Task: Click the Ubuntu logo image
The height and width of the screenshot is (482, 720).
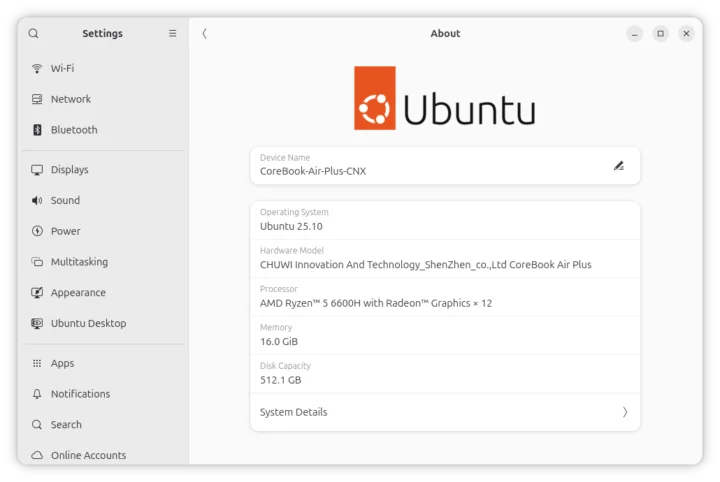Action: click(x=444, y=98)
